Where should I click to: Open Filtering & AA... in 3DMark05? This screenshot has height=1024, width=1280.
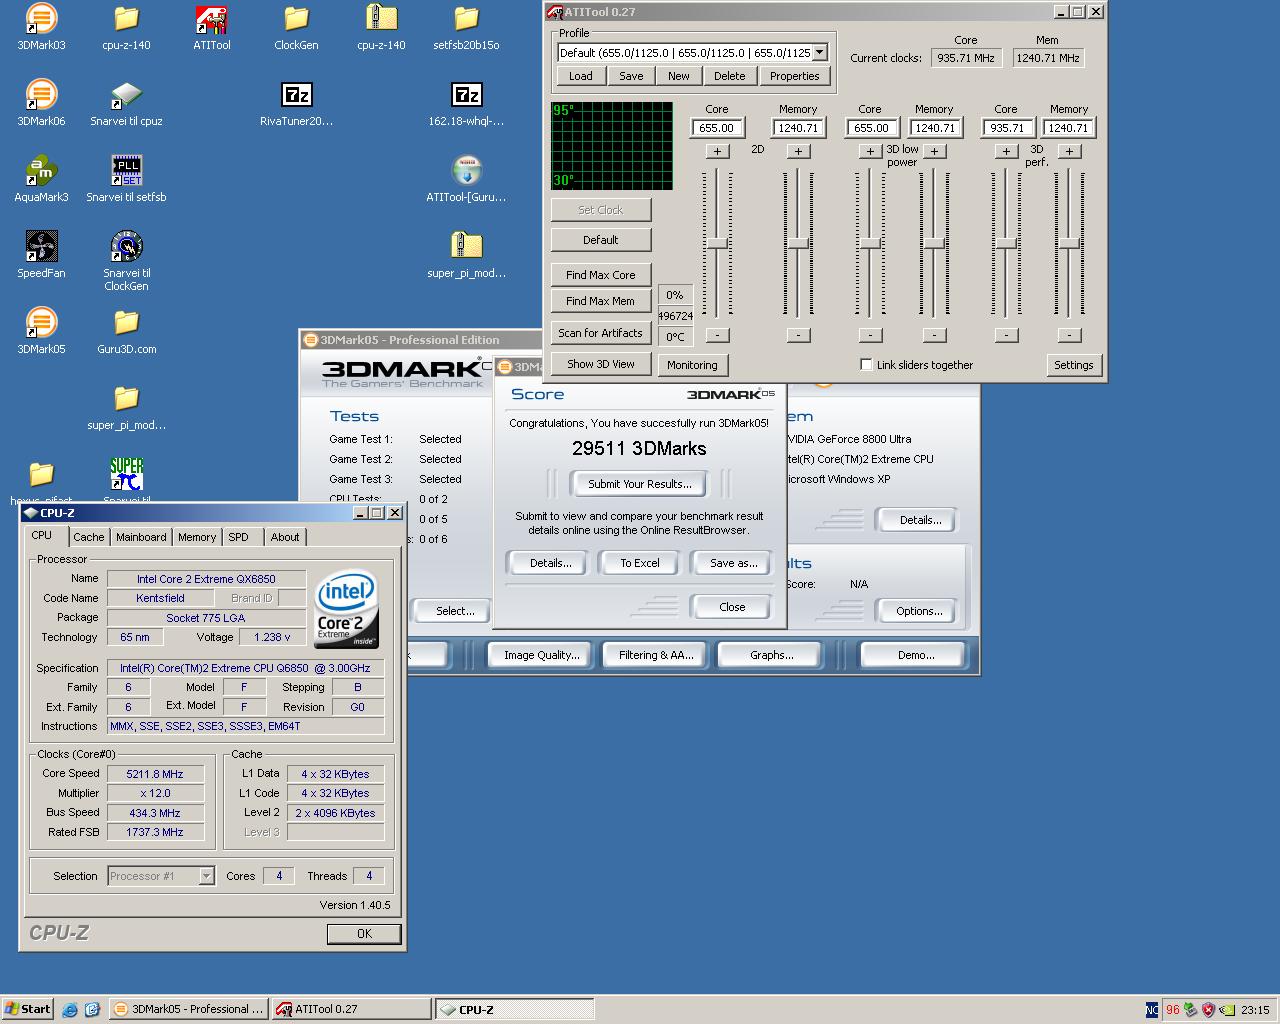(x=655, y=655)
